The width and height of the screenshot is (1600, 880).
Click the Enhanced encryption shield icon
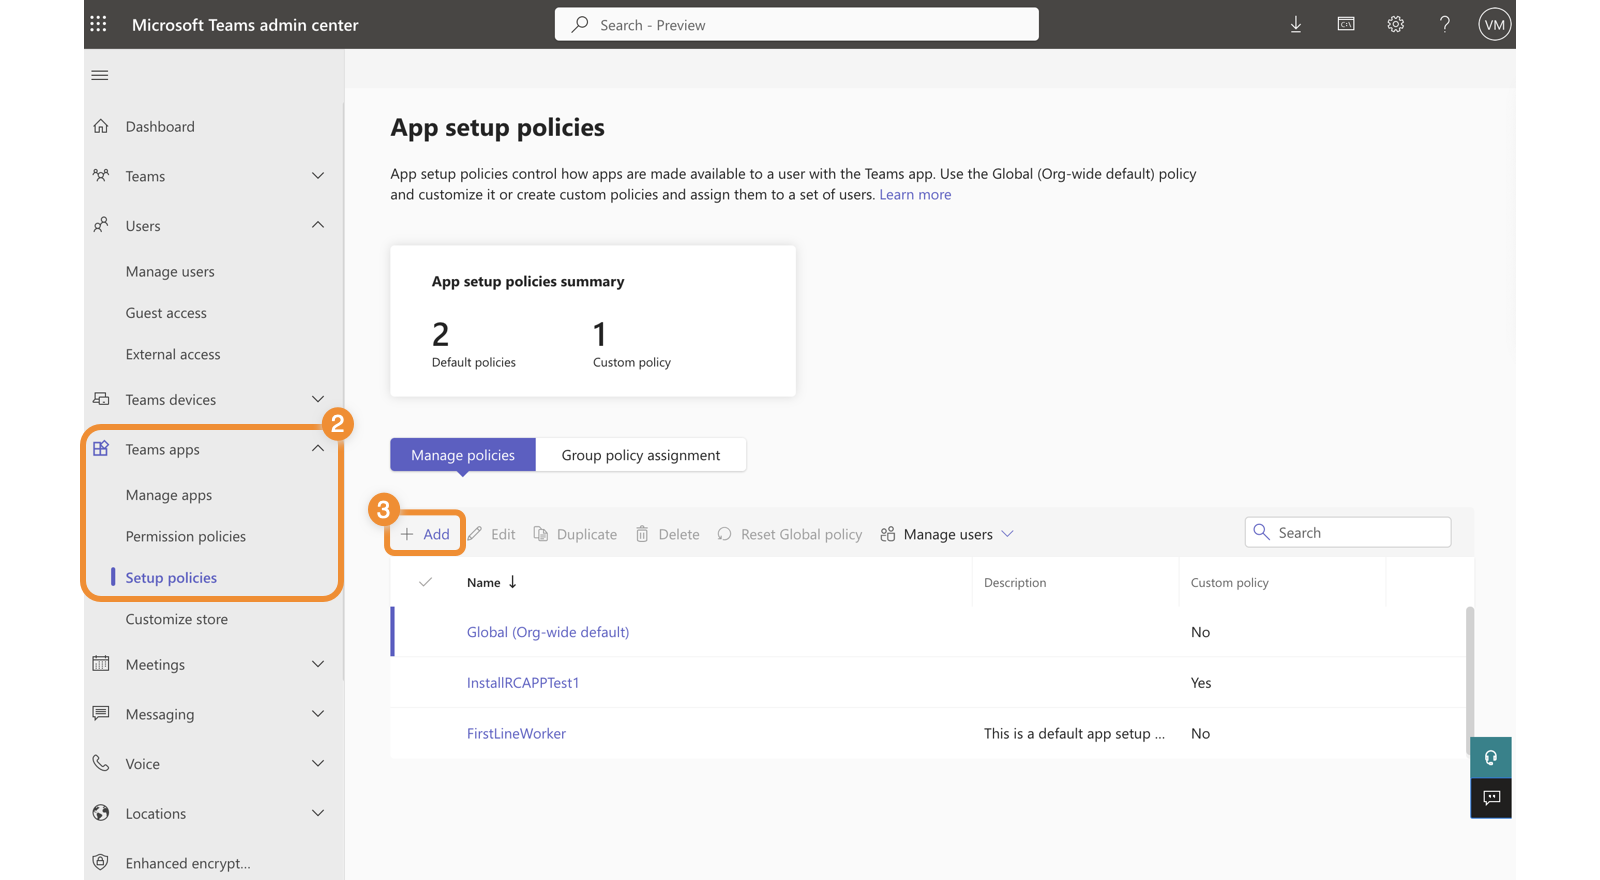click(x=101, y=862)
